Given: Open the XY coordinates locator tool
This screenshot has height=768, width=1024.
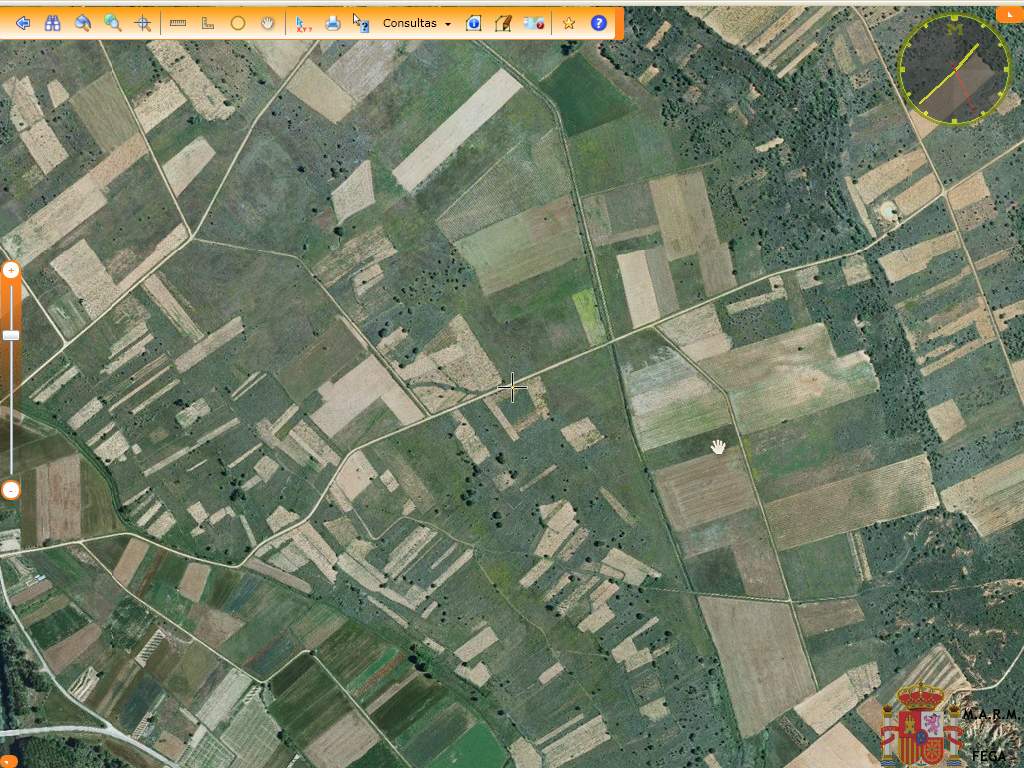Looking at the screenshot, I should (303, 23).
